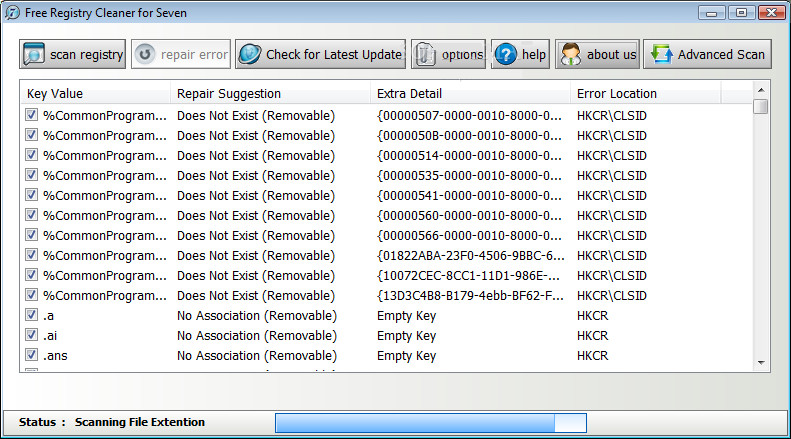
Task: Sort by Repair Suggestion column header
Action: click(x=270, y=93)
